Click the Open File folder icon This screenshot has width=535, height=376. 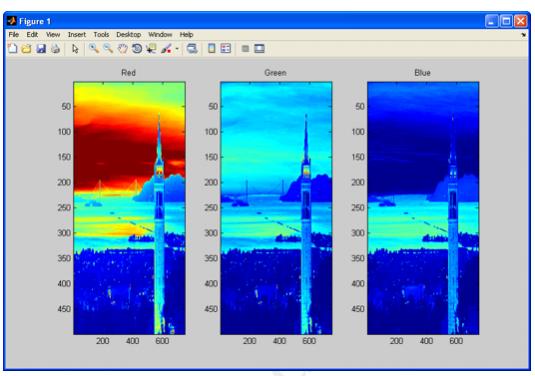tap(27, 49)
